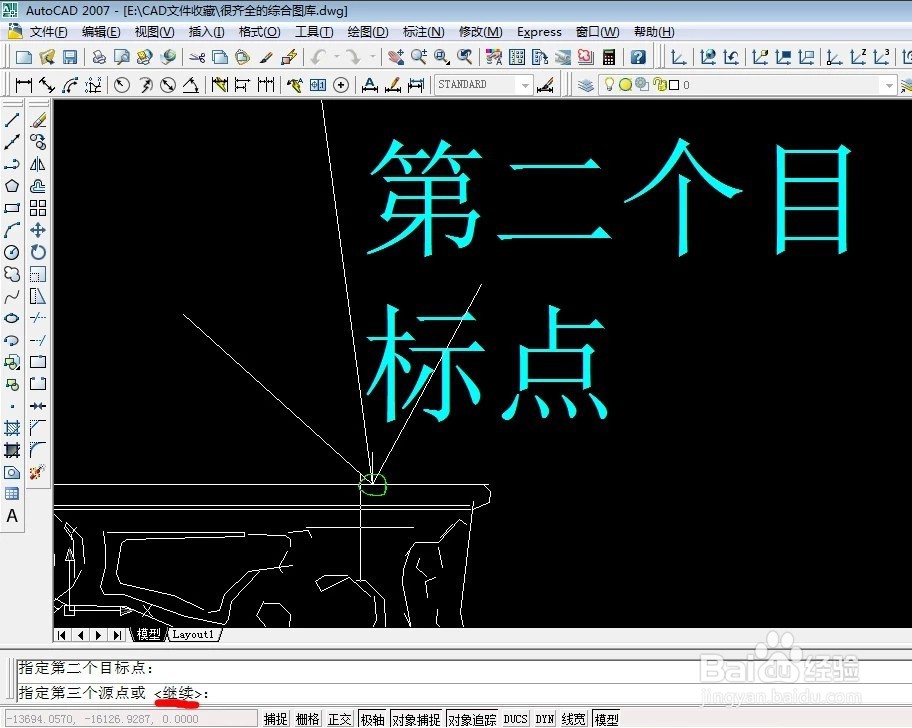Select the Construction Line tool
912x728 pixels.
click(x=12, y=142)
